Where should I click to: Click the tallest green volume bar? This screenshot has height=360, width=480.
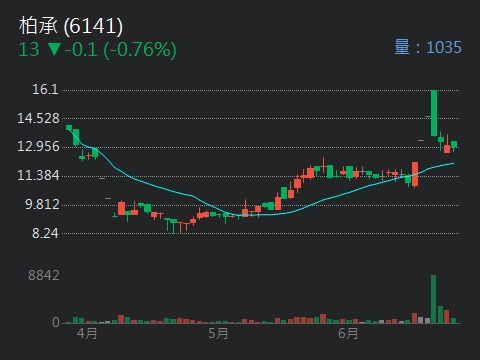pyautogui.click(x=433, y=299)
